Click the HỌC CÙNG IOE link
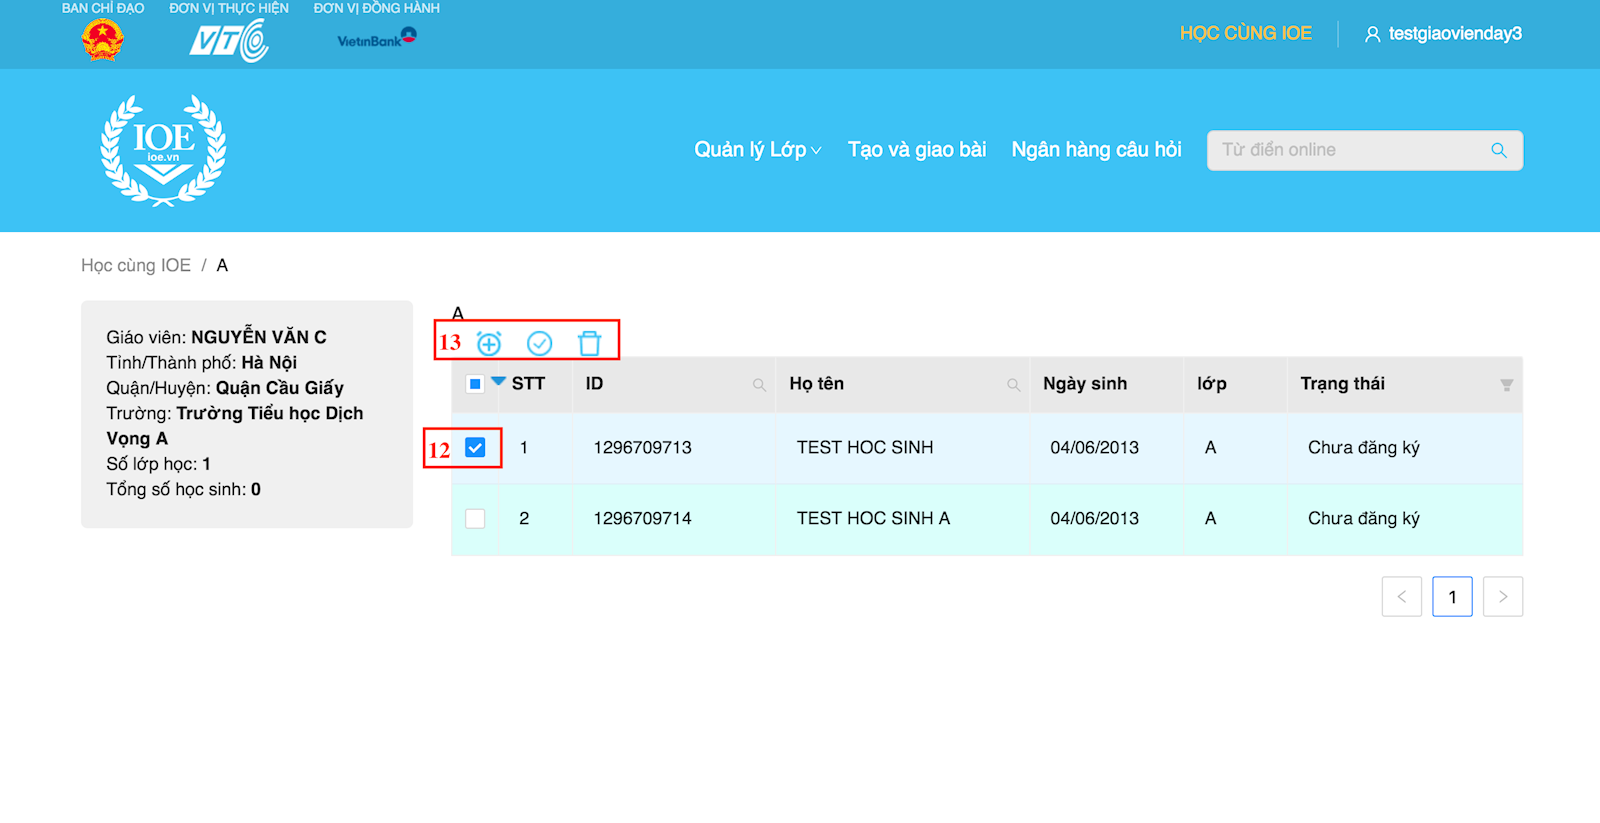The height and width of the screenshot is (823, 1600). click(x=1245, y=33)
